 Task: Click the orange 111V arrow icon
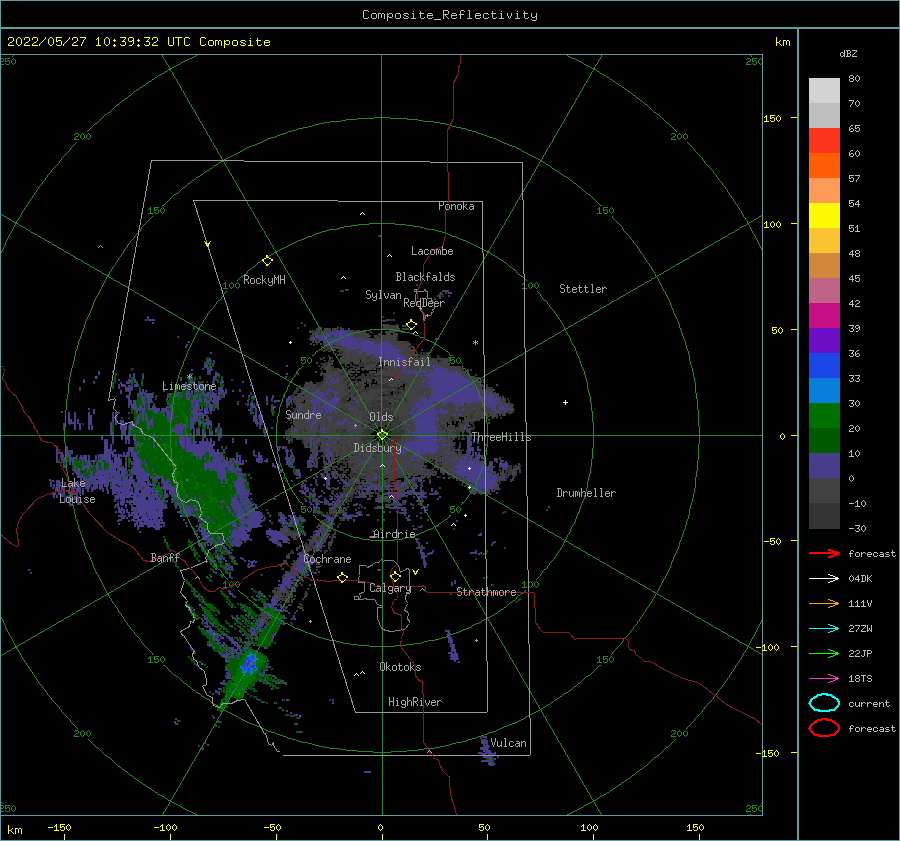[824, 603]
